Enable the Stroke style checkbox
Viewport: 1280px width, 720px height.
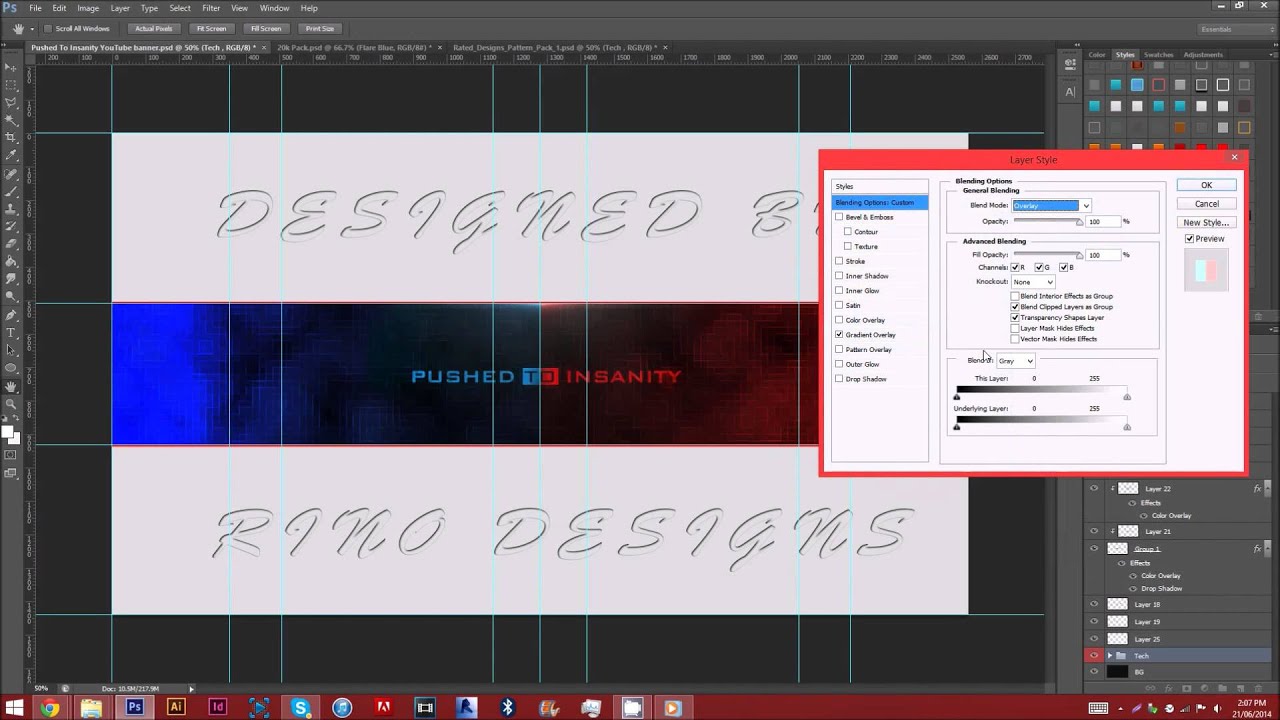point(839,261)
